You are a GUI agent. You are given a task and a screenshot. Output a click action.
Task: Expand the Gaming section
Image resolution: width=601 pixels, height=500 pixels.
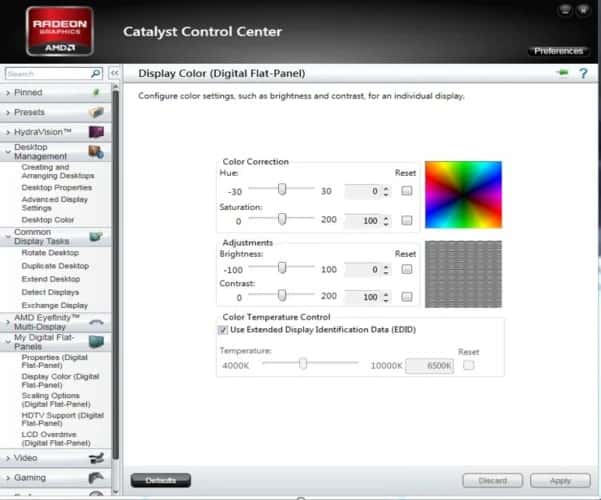coord(8,478)
